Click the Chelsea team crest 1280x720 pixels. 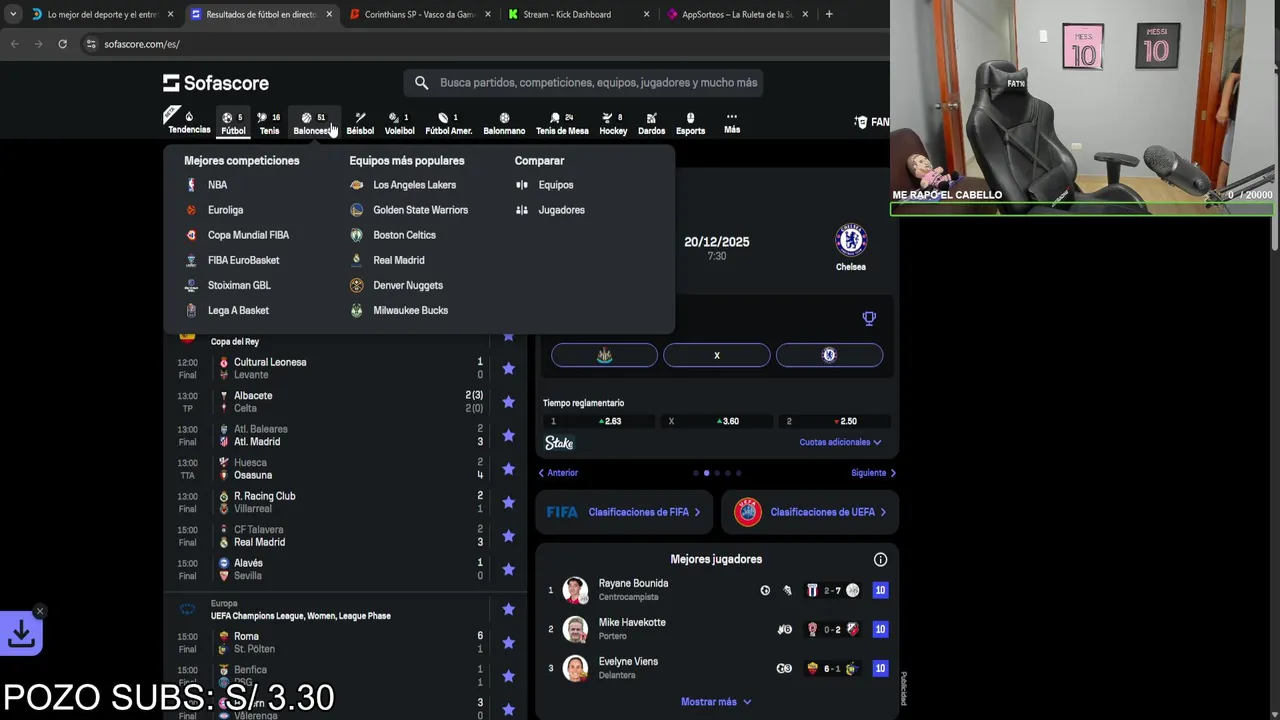[x=851, y=240]
